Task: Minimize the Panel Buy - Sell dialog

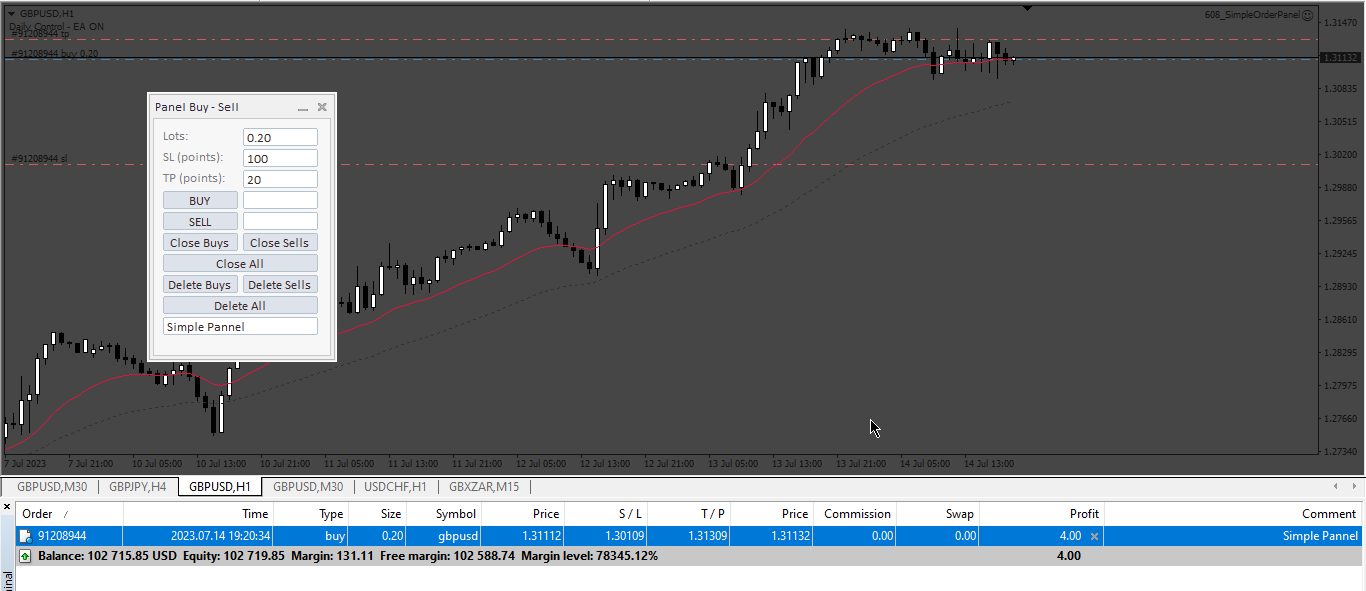Action: point(303,107)
